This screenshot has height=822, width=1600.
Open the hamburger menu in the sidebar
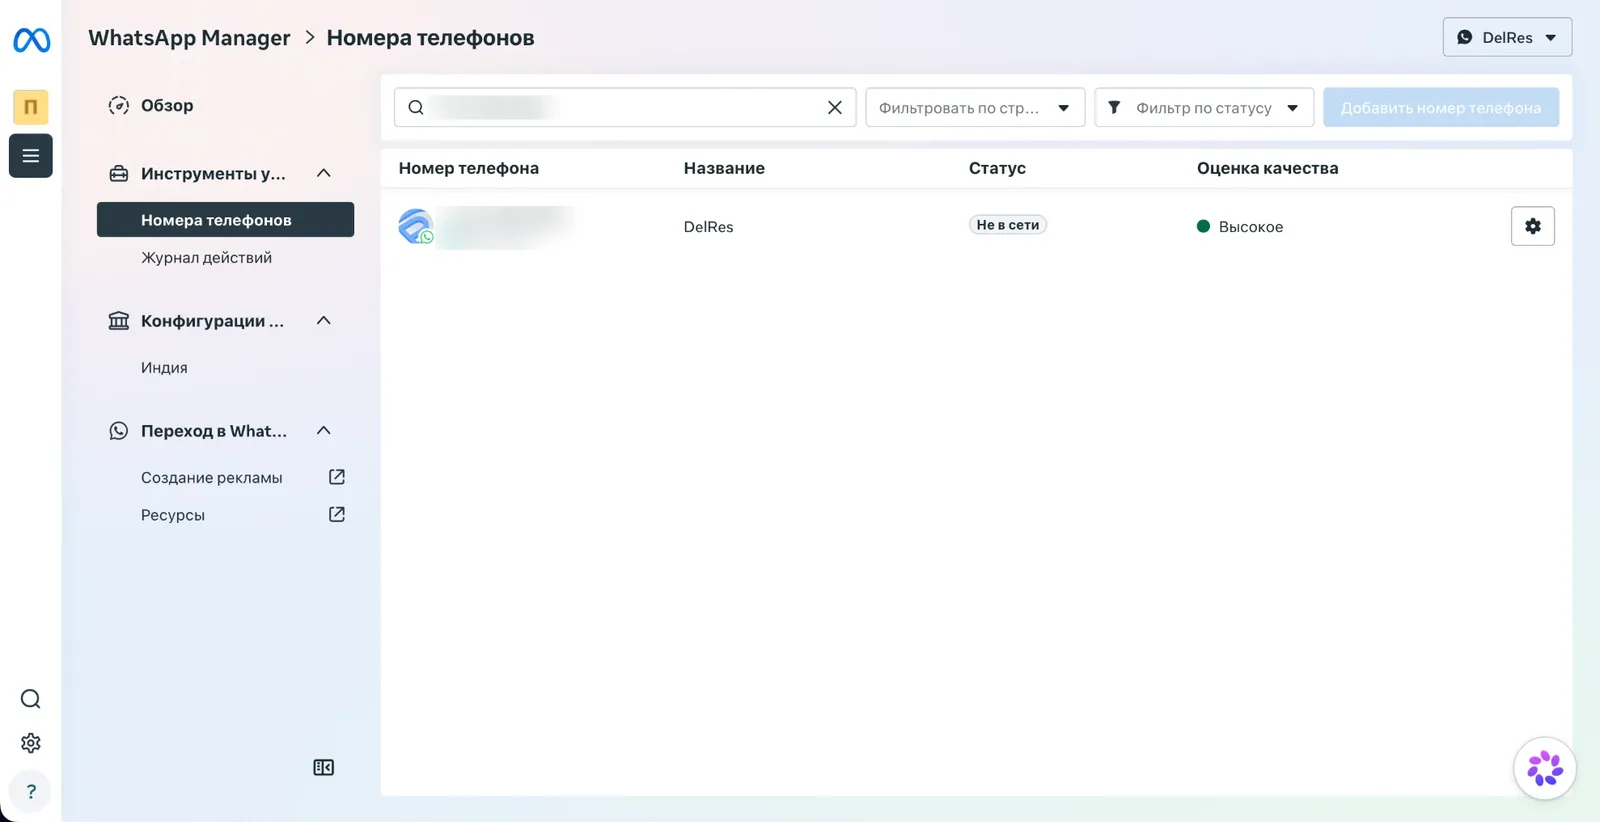point(31,156)
